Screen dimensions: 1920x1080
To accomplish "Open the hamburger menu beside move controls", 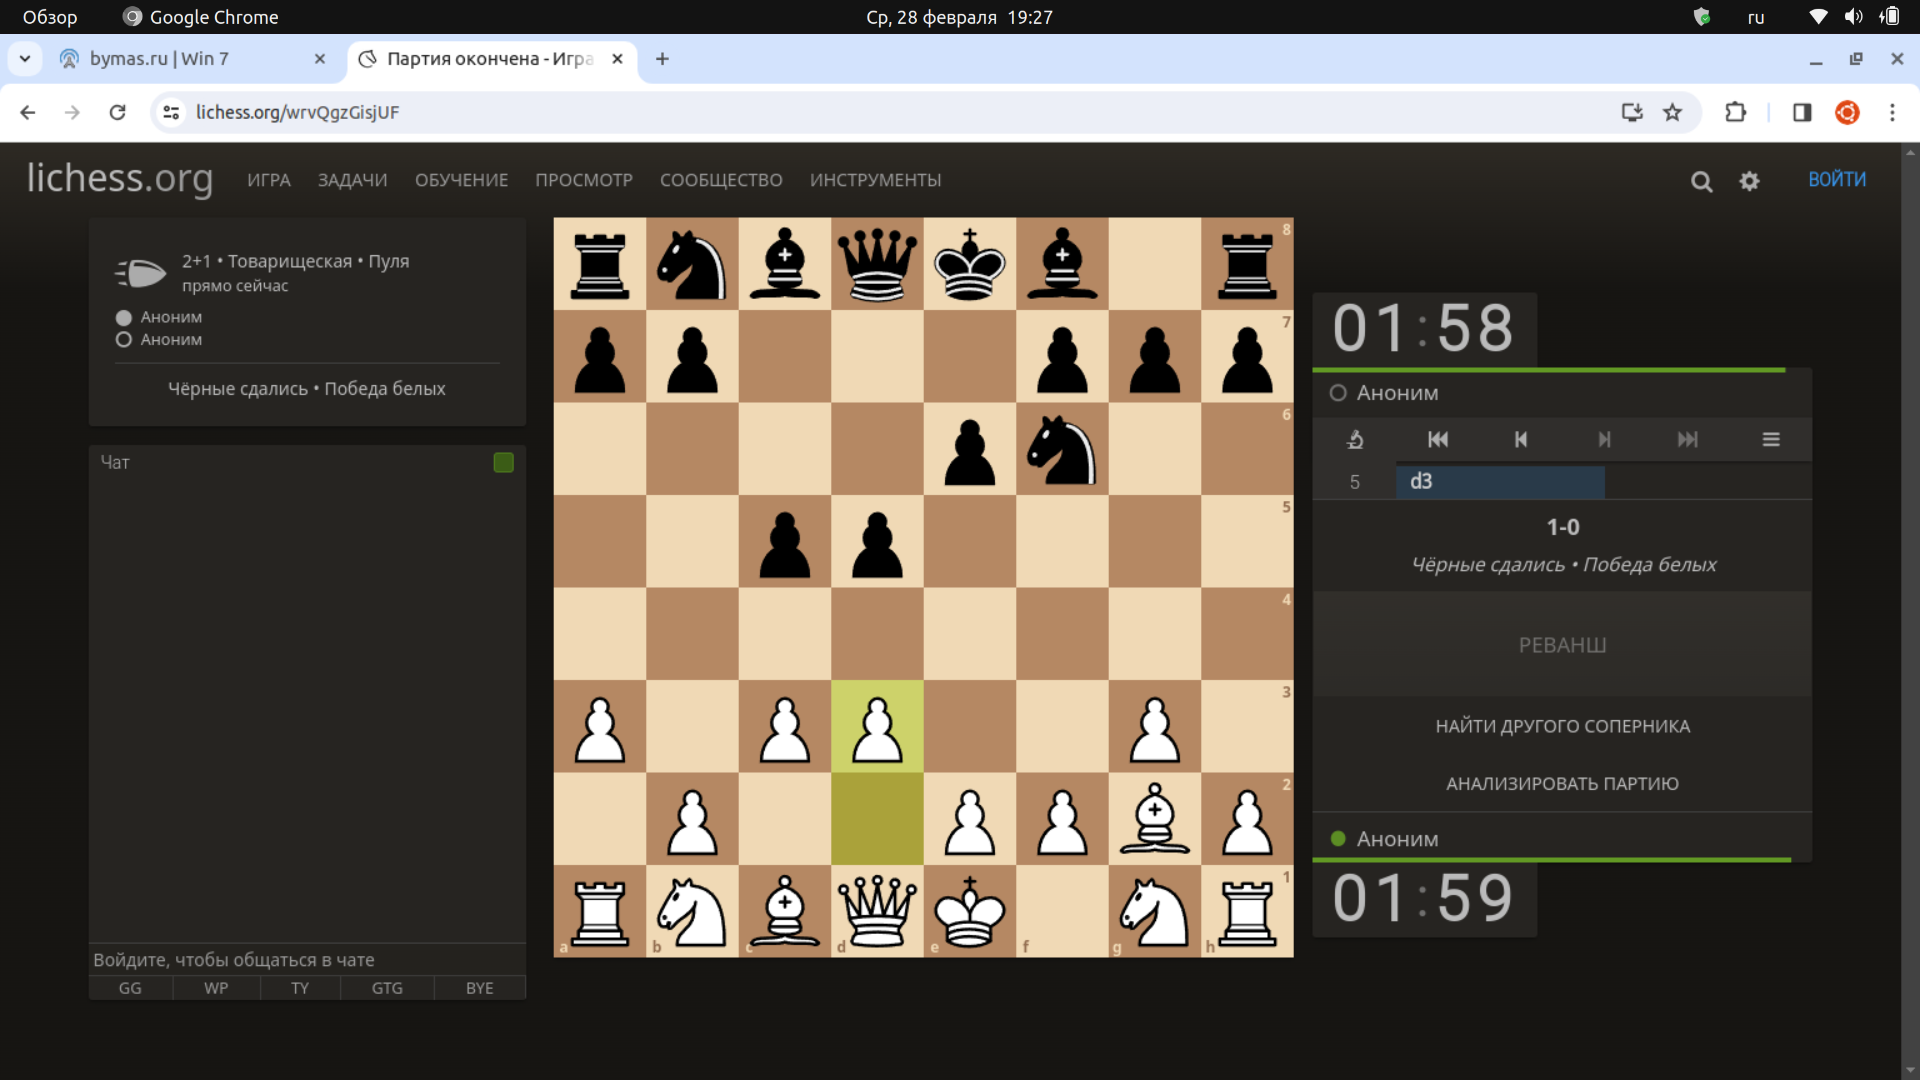I will [1770, 439].
